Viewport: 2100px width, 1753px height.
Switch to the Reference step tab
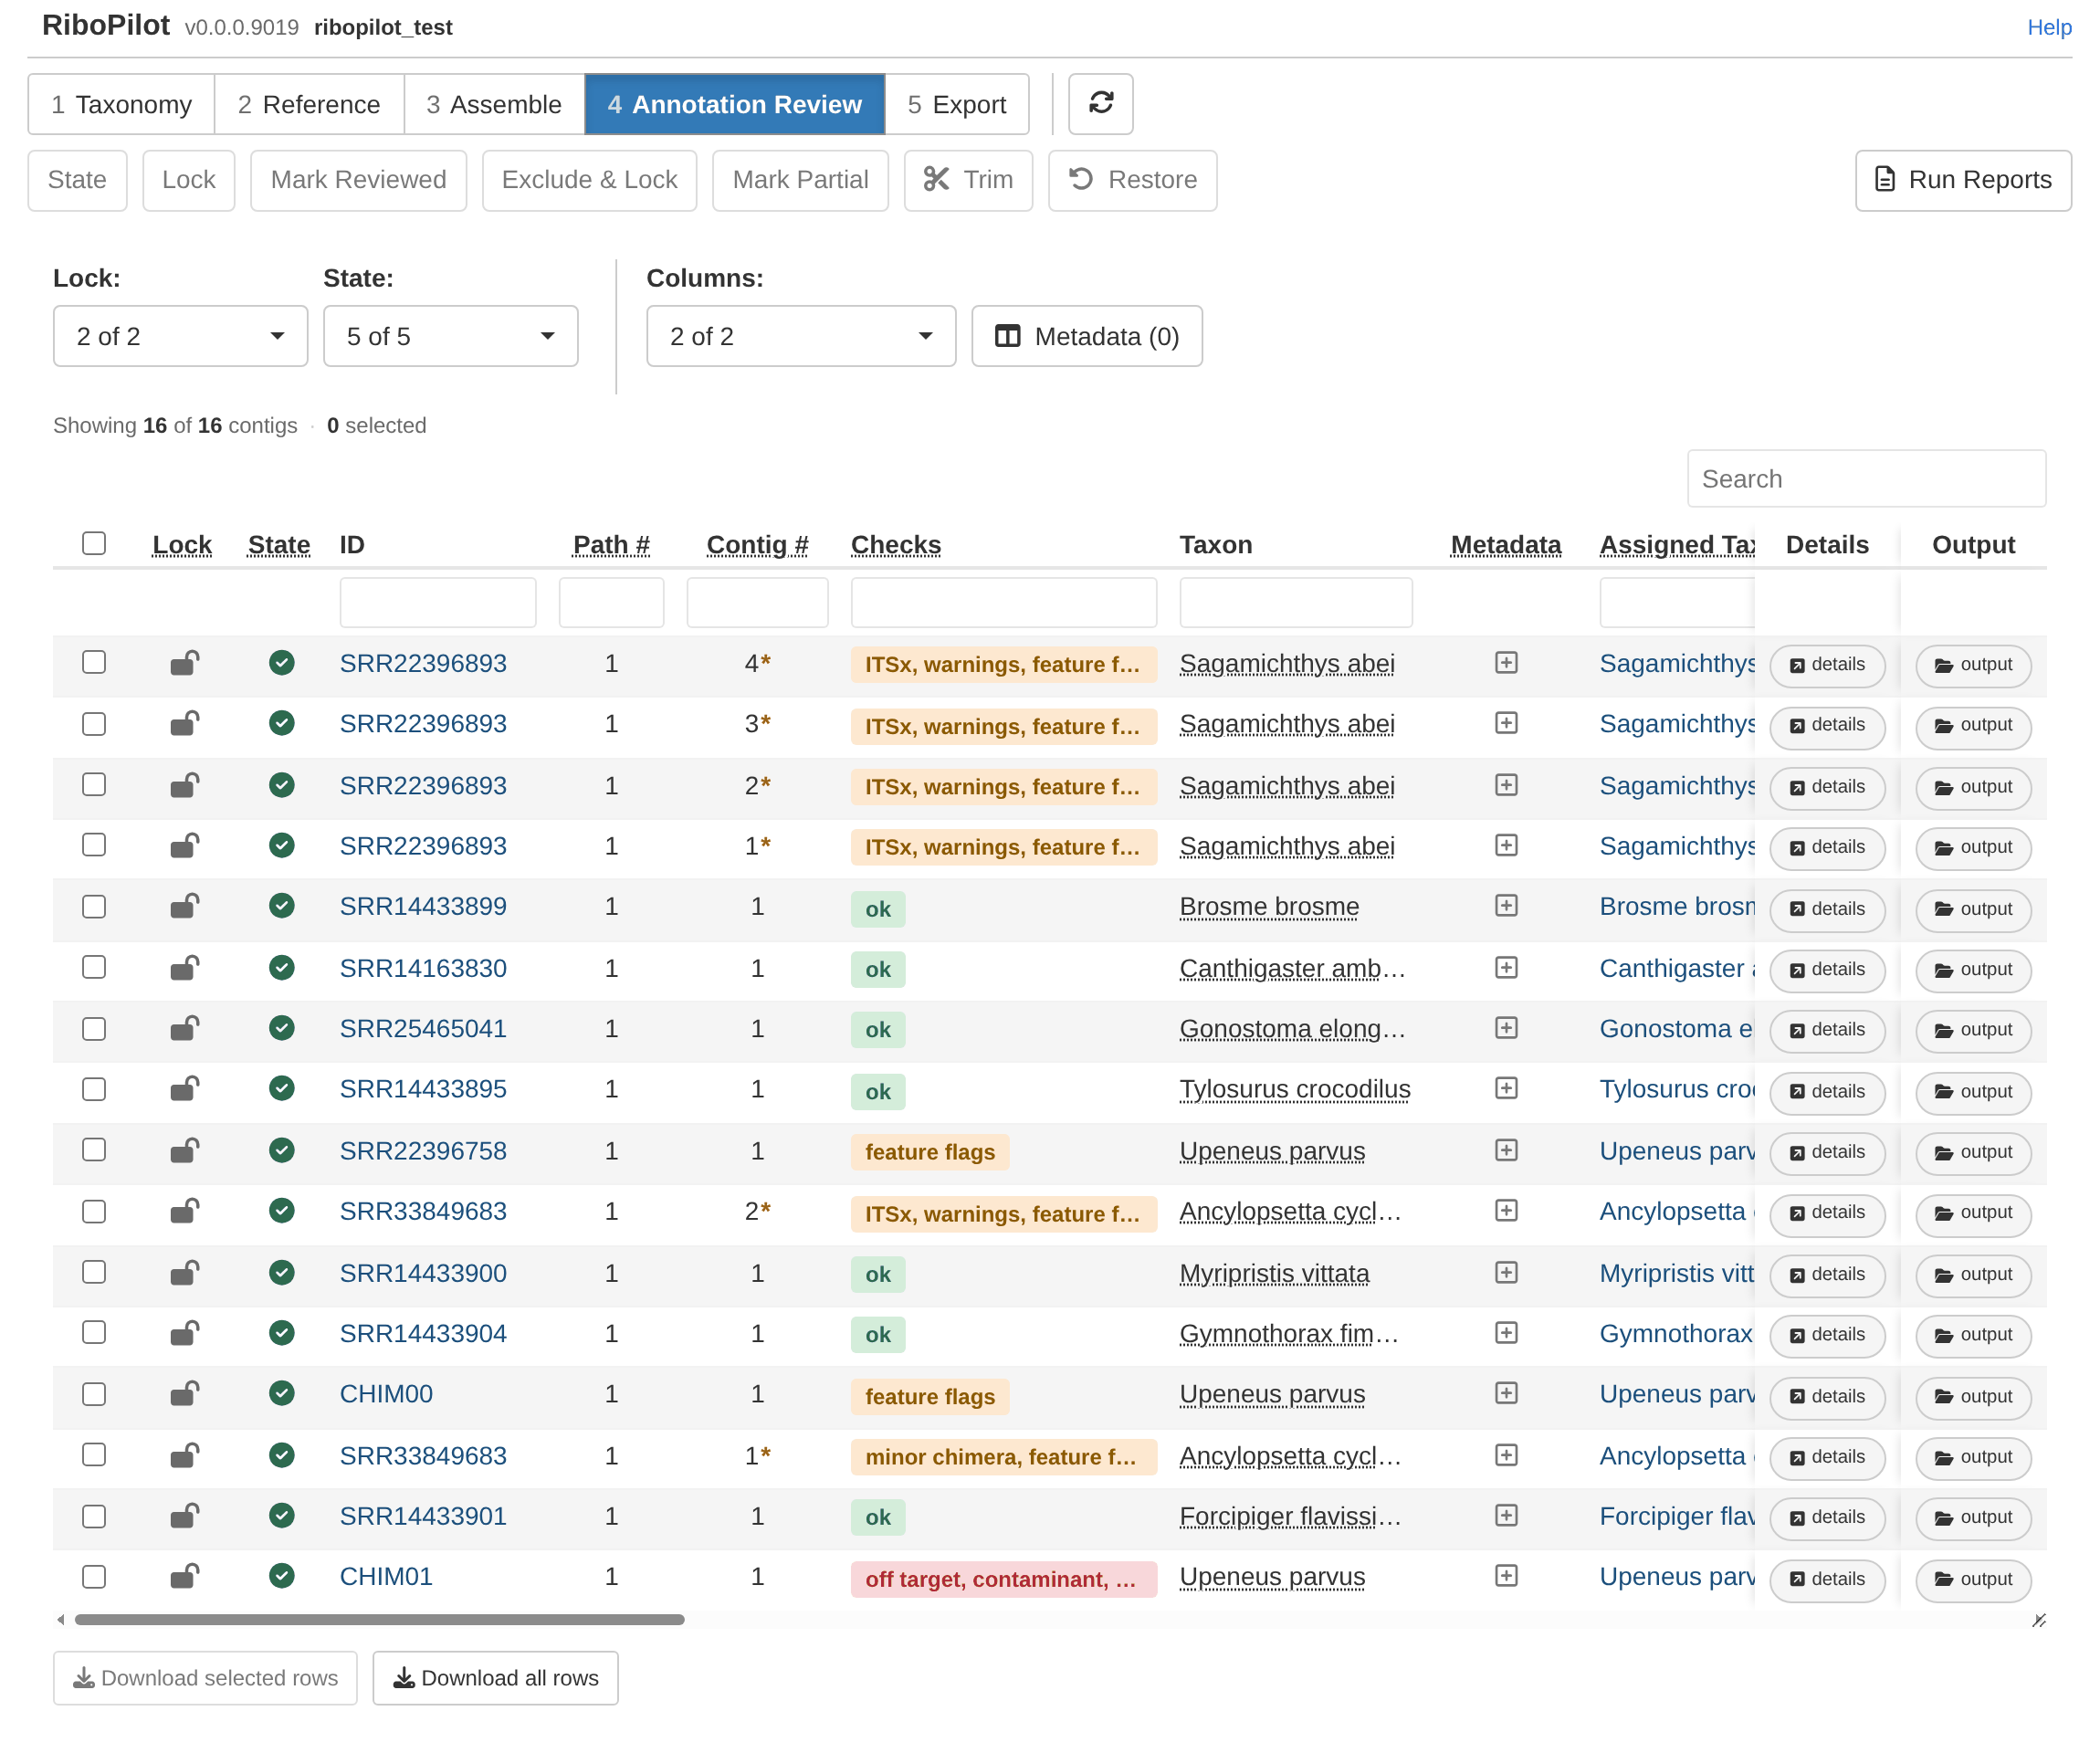click(309, 104)
